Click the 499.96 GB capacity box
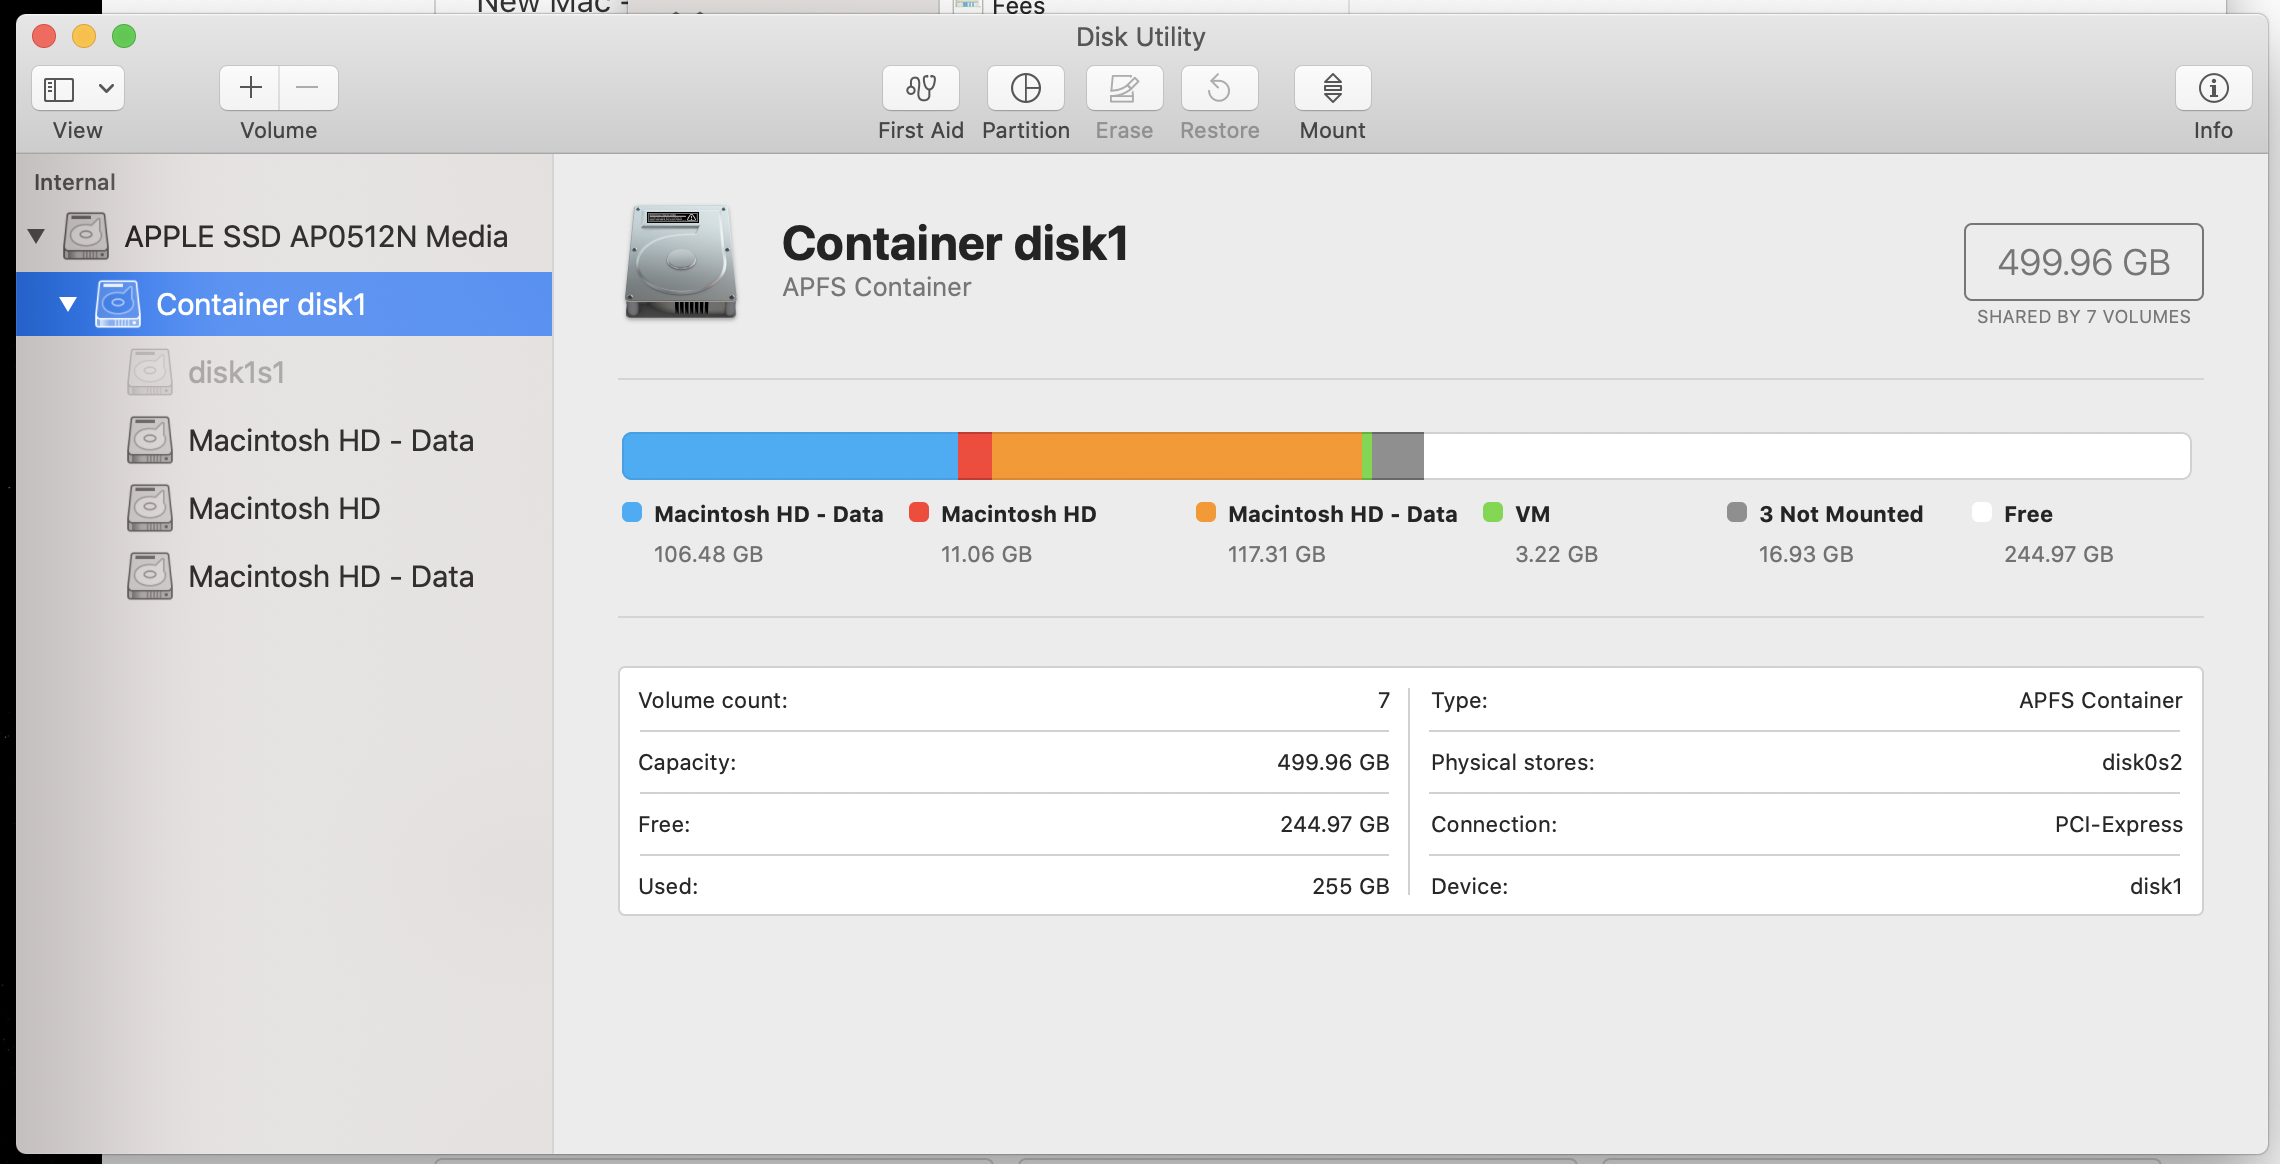 tap(2083, 263)
